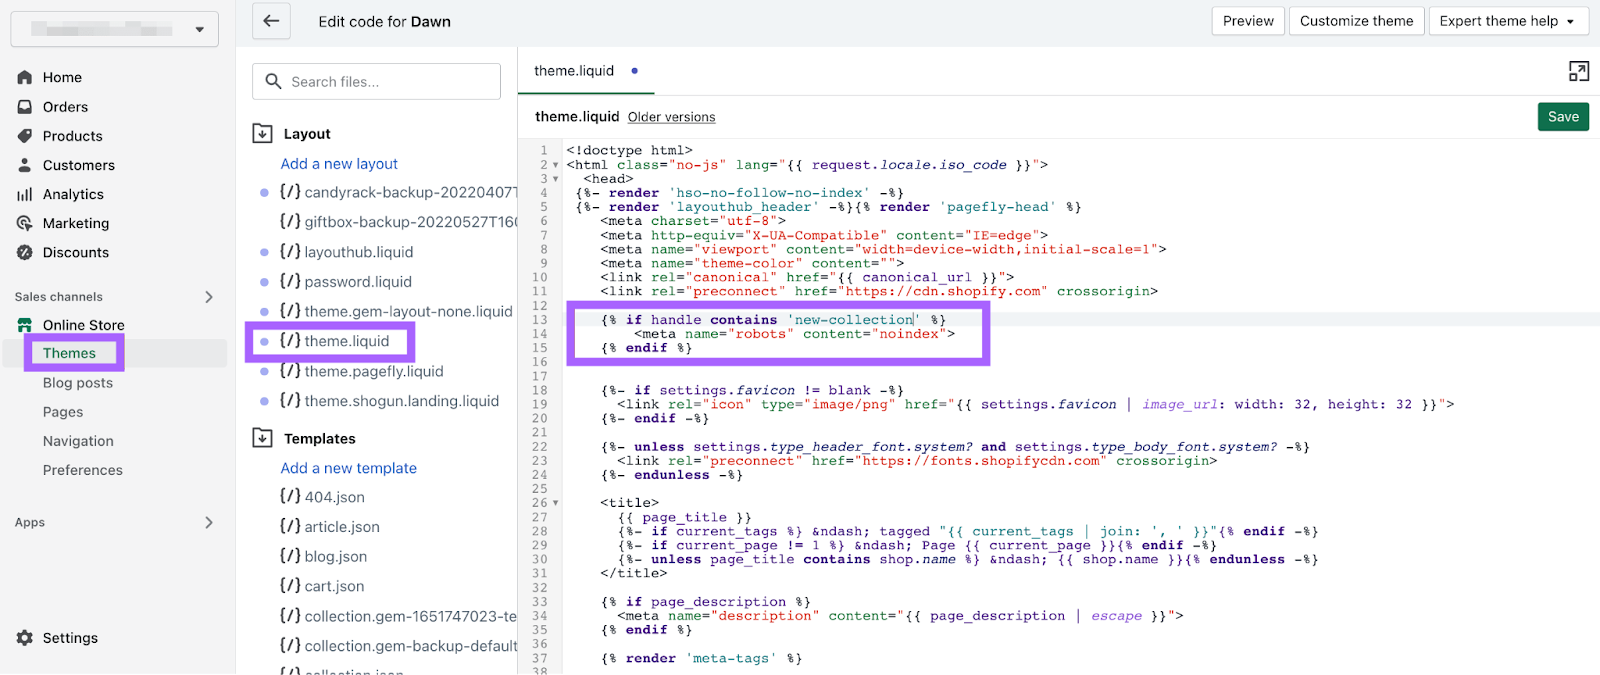Expand the Sales channels chevron
This screenshot has height=675, width=1600.
(x=209, y=297)
